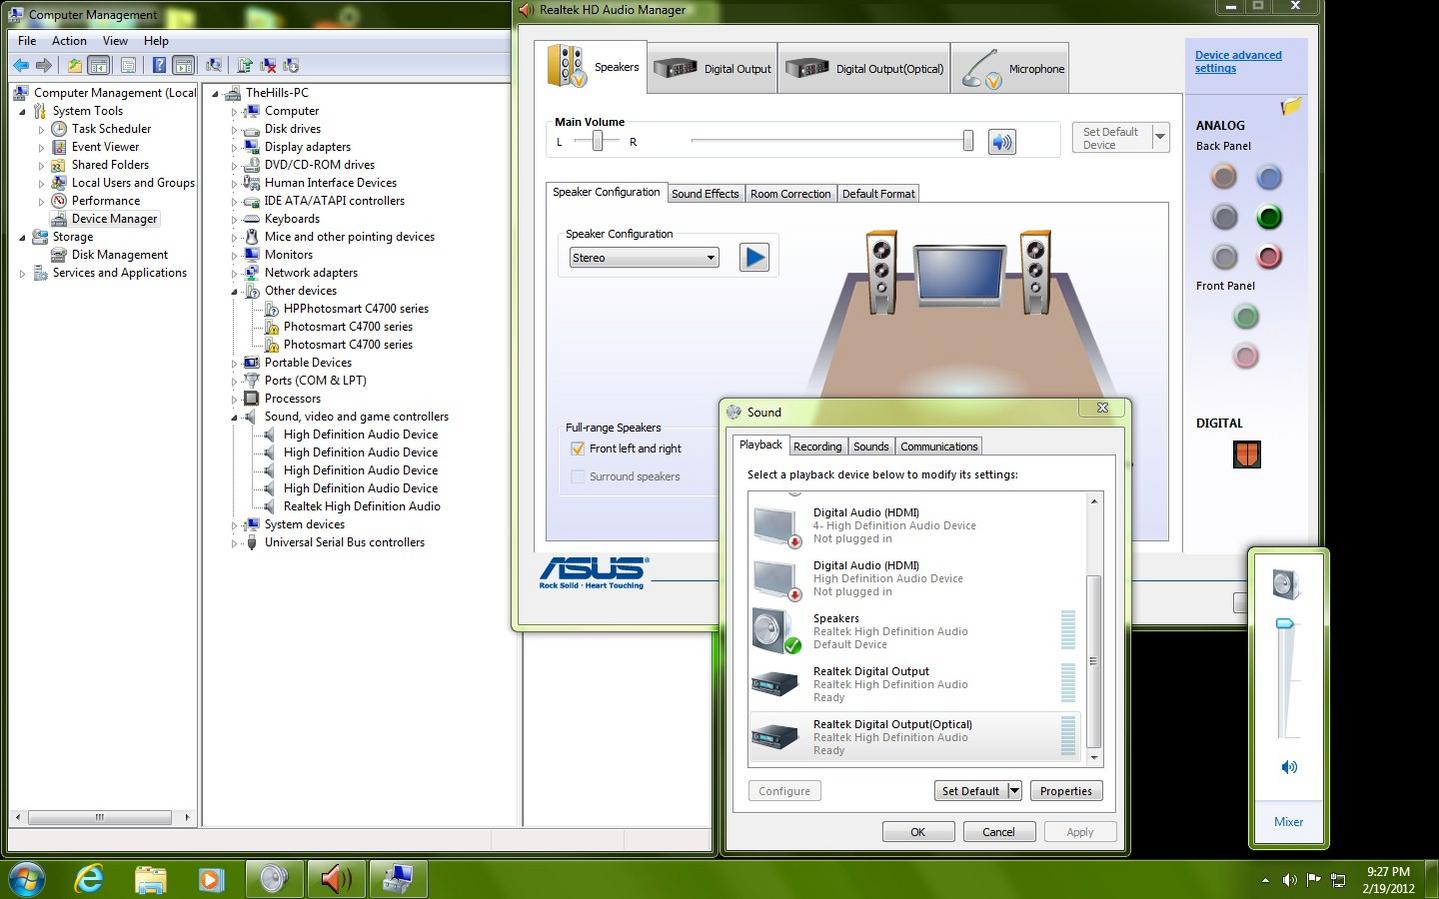Switch to the Digital Output tab

pyautogui.click(x=712, y=68)
